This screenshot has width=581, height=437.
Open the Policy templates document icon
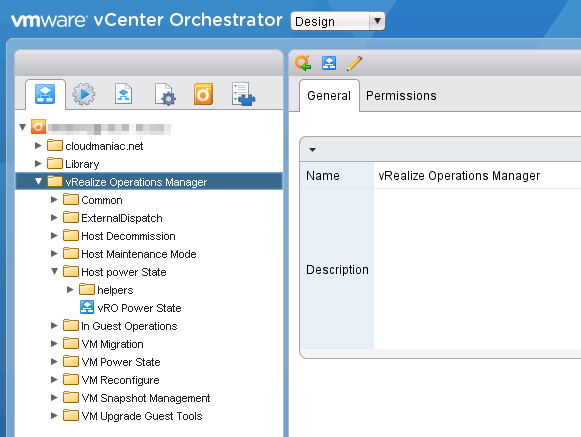point(123,94)
